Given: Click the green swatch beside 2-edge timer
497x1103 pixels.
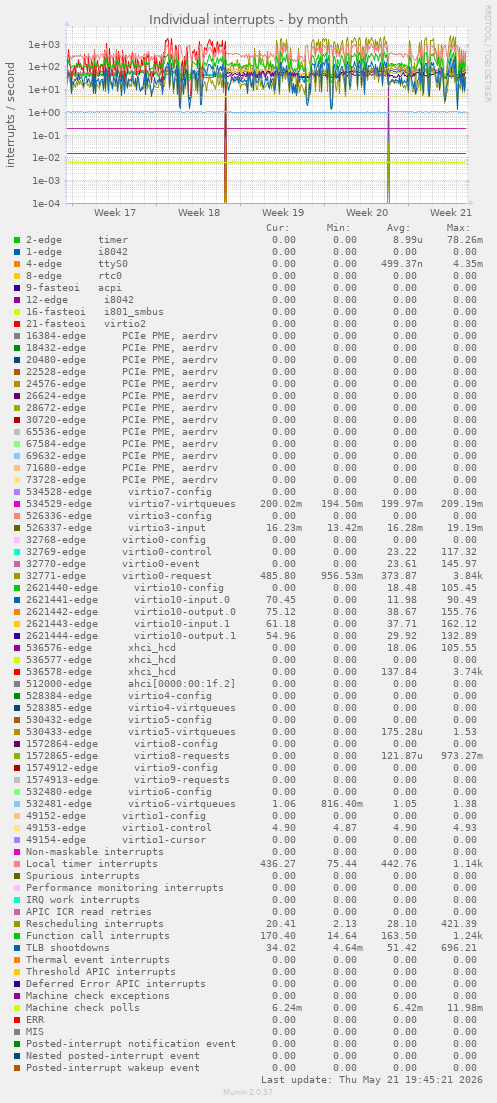Looking at the screenshot, I should point(17,240).
